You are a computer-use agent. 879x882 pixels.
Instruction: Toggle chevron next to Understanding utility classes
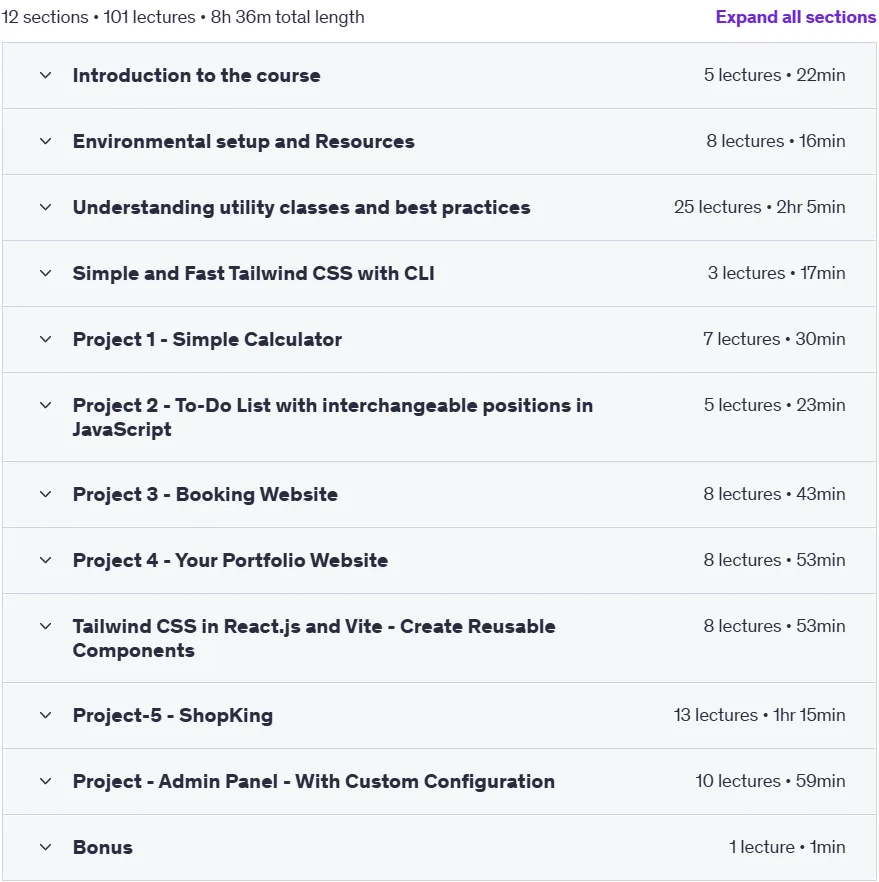(x=46, y=207)
